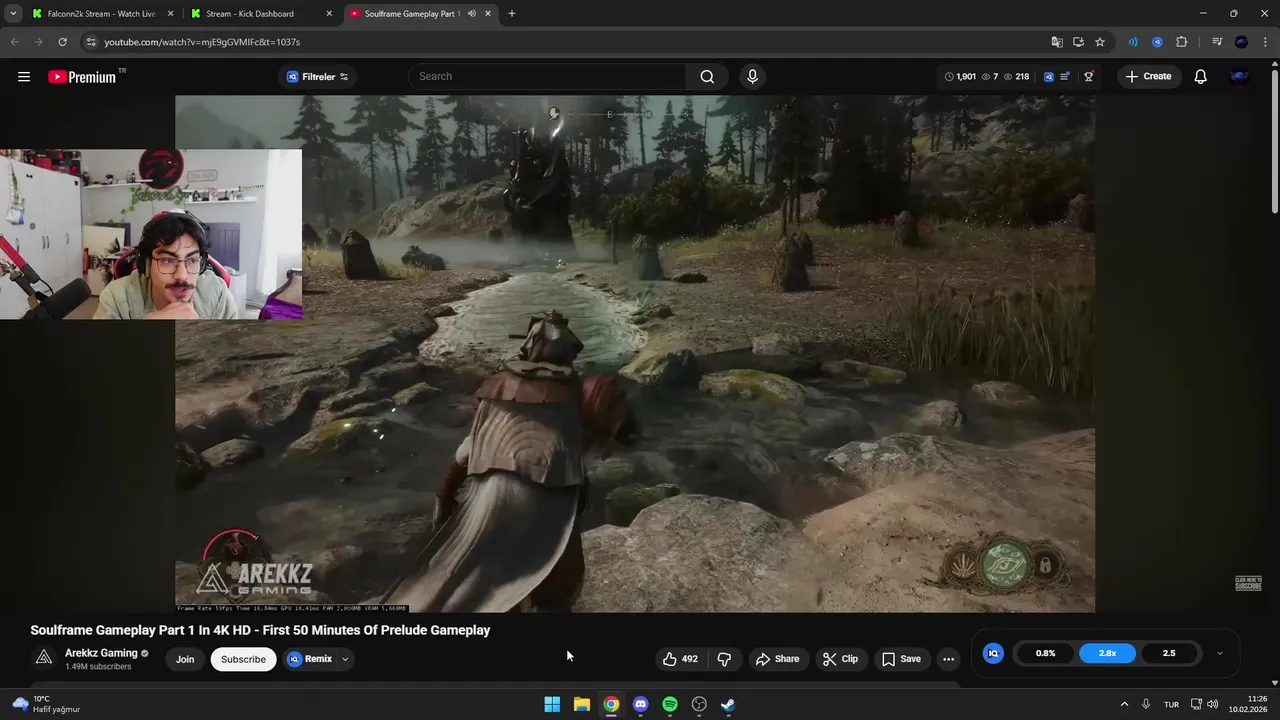Click the vidIQ badge in YouTube header stats
The image size is (1280, 720).
point(1049,77)
